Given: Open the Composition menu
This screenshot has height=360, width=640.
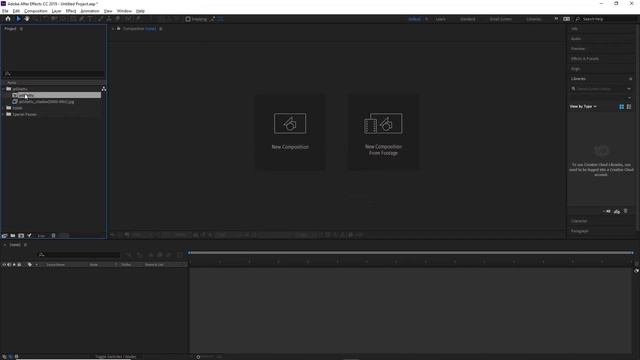Looking at the screenshot, I should (x=36, y=11).
